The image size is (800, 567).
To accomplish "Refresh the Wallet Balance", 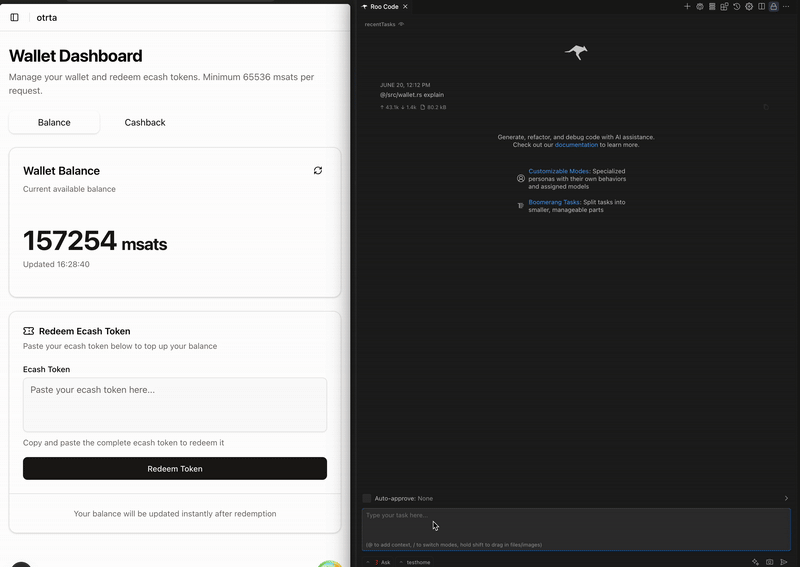I will click(x=318, y=170).
